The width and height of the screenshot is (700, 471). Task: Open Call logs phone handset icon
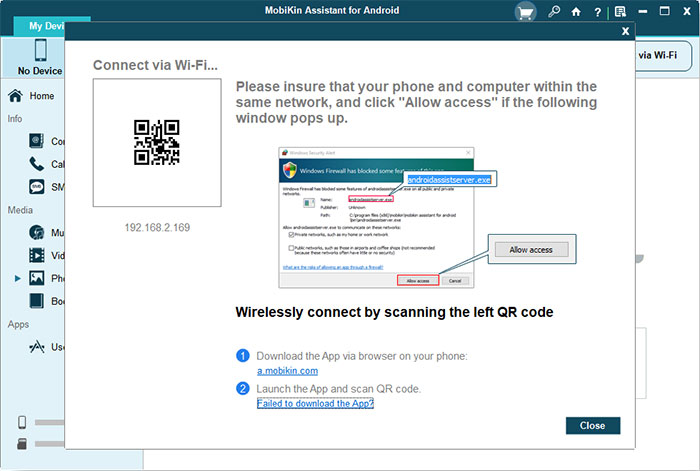click(37, 164)
